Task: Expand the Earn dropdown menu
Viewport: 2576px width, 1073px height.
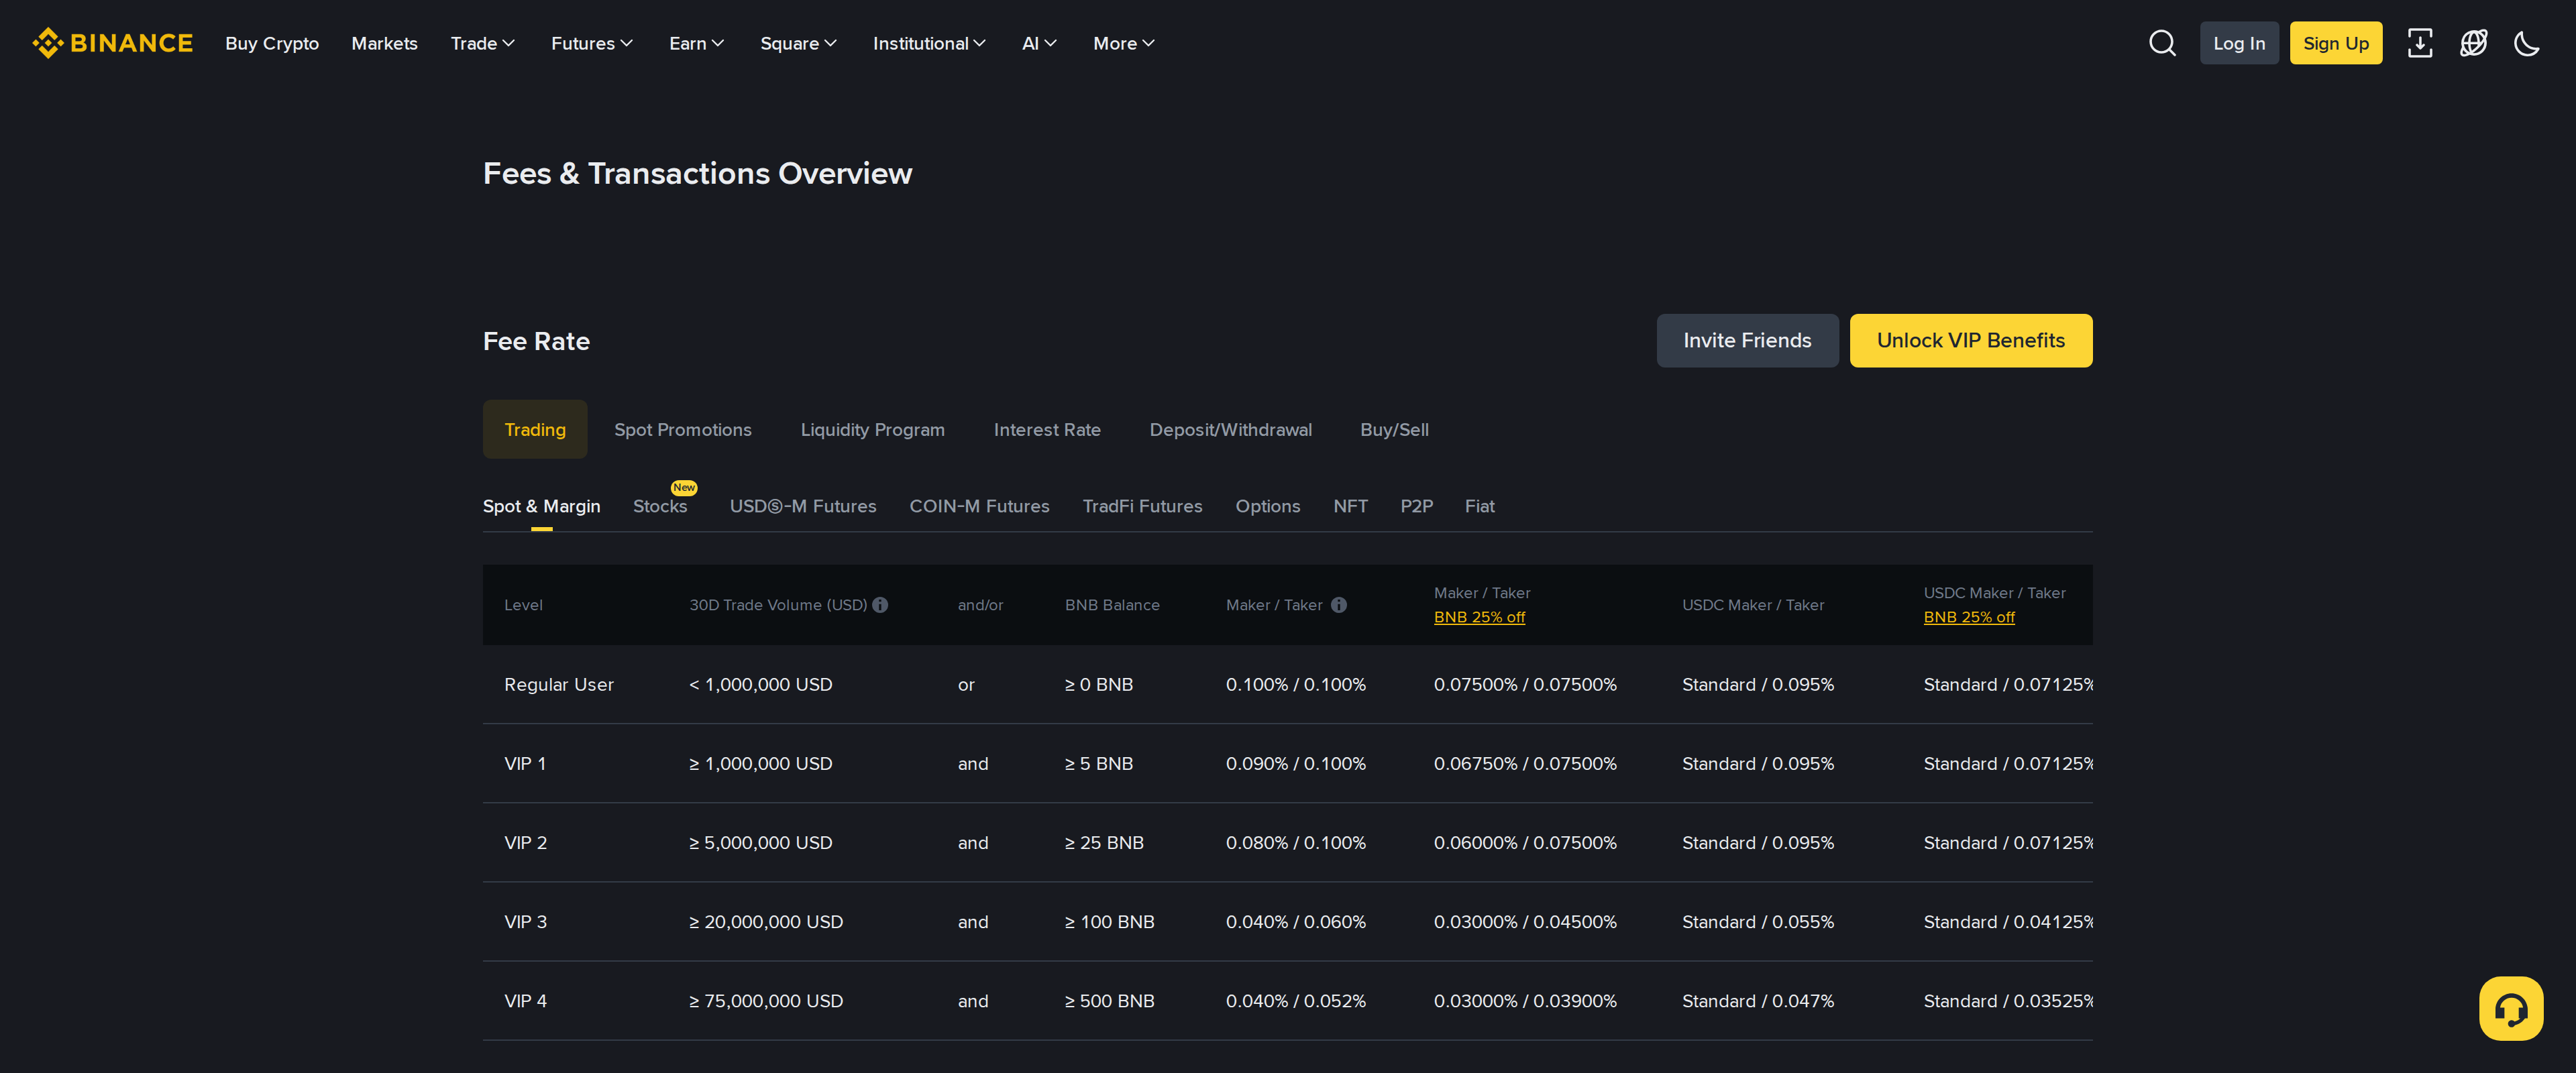Action: click(x=696, y=43)
